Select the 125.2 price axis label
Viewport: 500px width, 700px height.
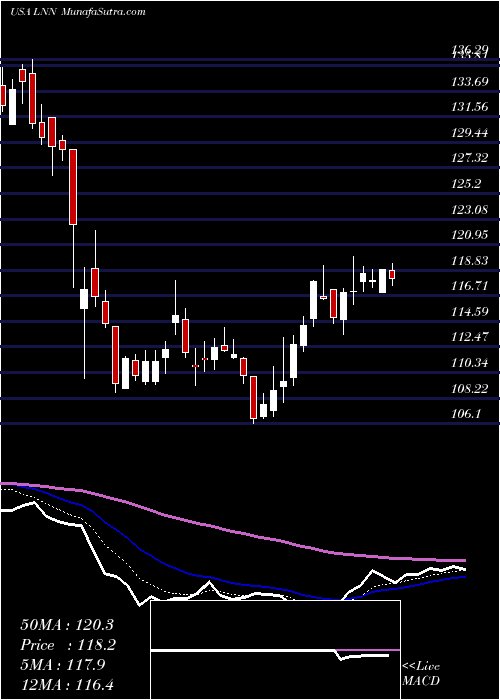click(467, 184)
